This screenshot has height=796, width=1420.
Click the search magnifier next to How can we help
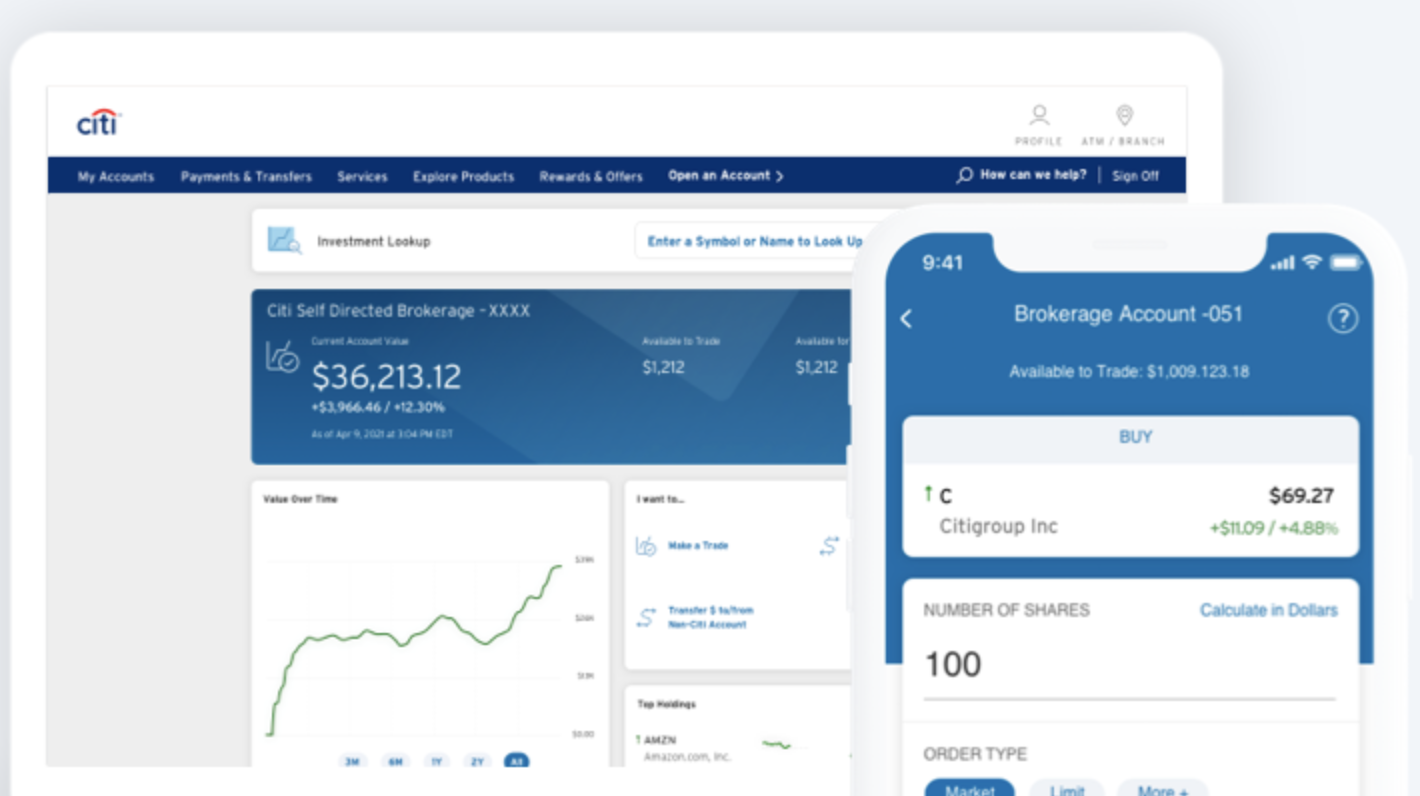962,175
